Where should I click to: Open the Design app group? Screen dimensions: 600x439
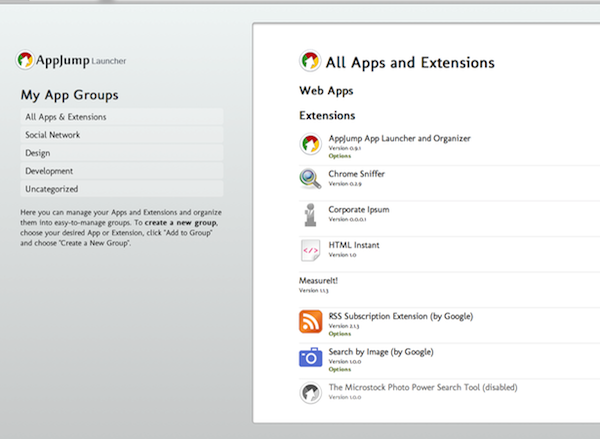[x=38, y=153]
